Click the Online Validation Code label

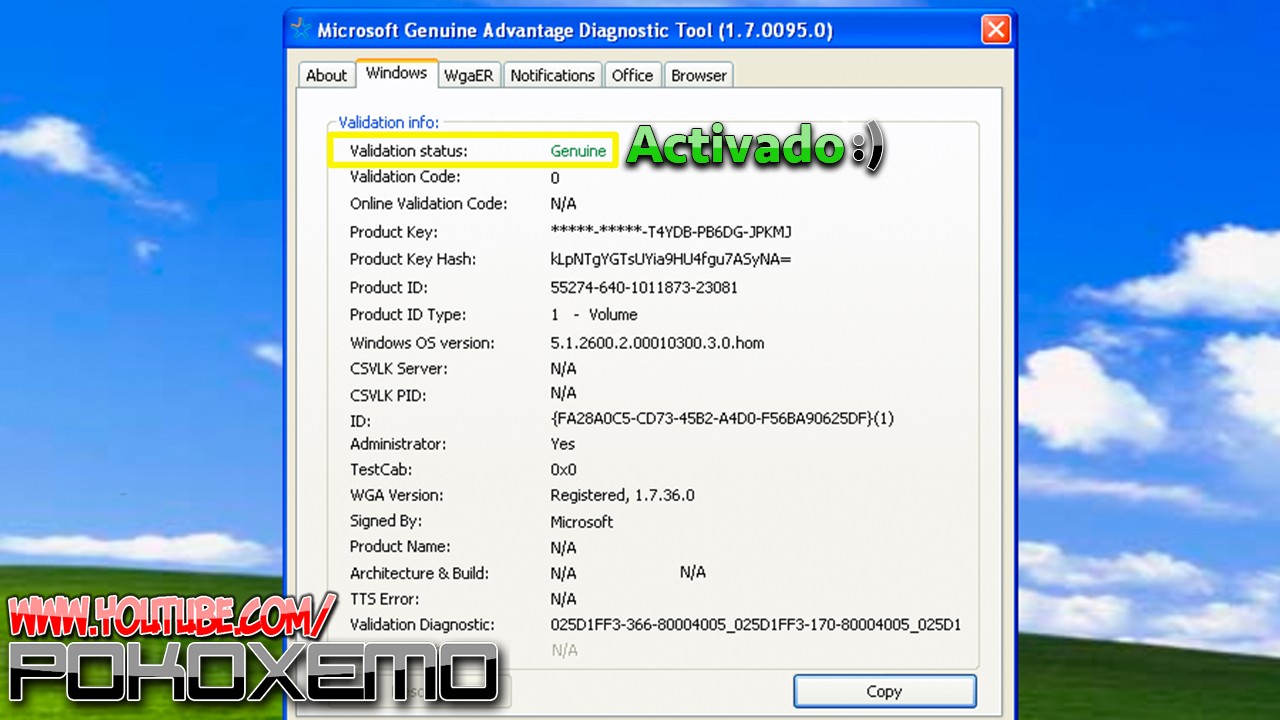(429, 204)
